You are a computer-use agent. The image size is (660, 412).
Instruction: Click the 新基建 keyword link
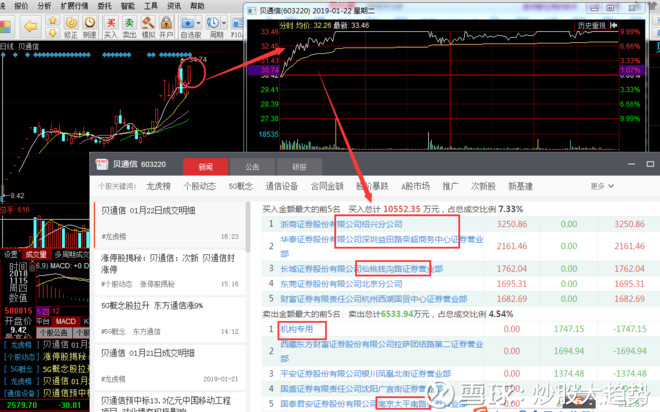click(521, 186)
